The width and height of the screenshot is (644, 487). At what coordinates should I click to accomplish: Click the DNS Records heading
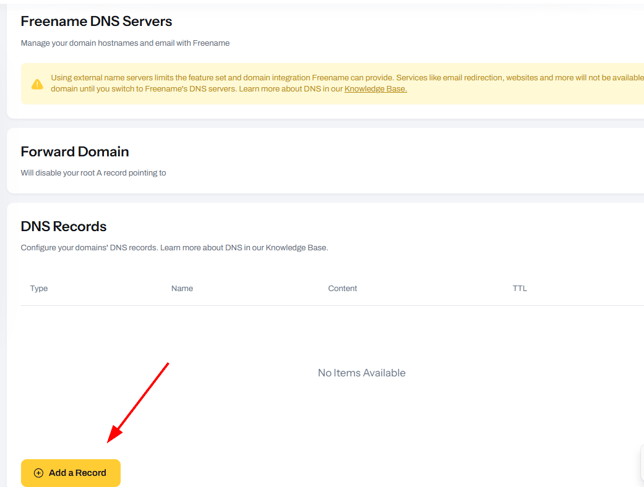tap(63, 226)
